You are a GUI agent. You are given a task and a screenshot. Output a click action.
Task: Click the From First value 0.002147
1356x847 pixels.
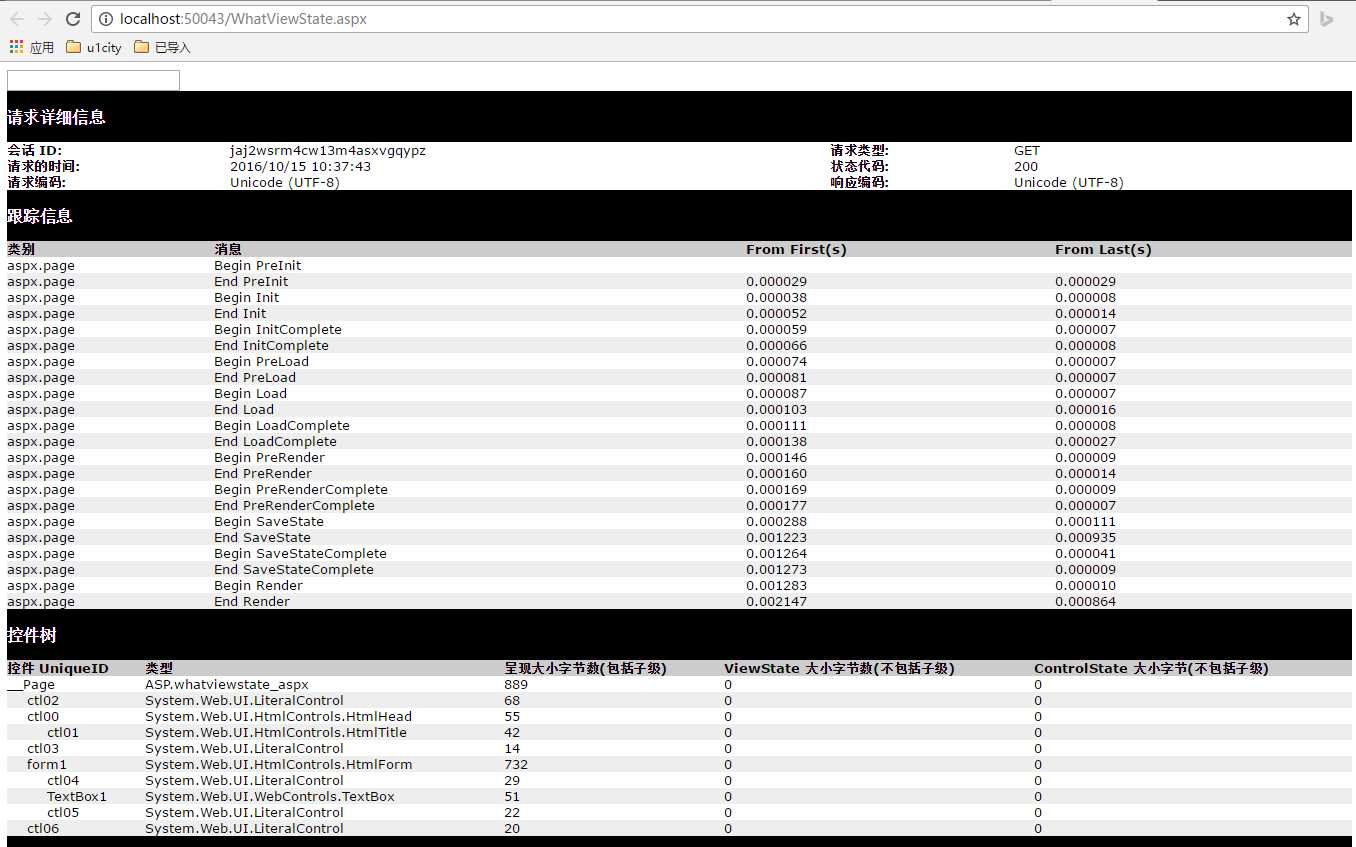(x=776, y=601)
